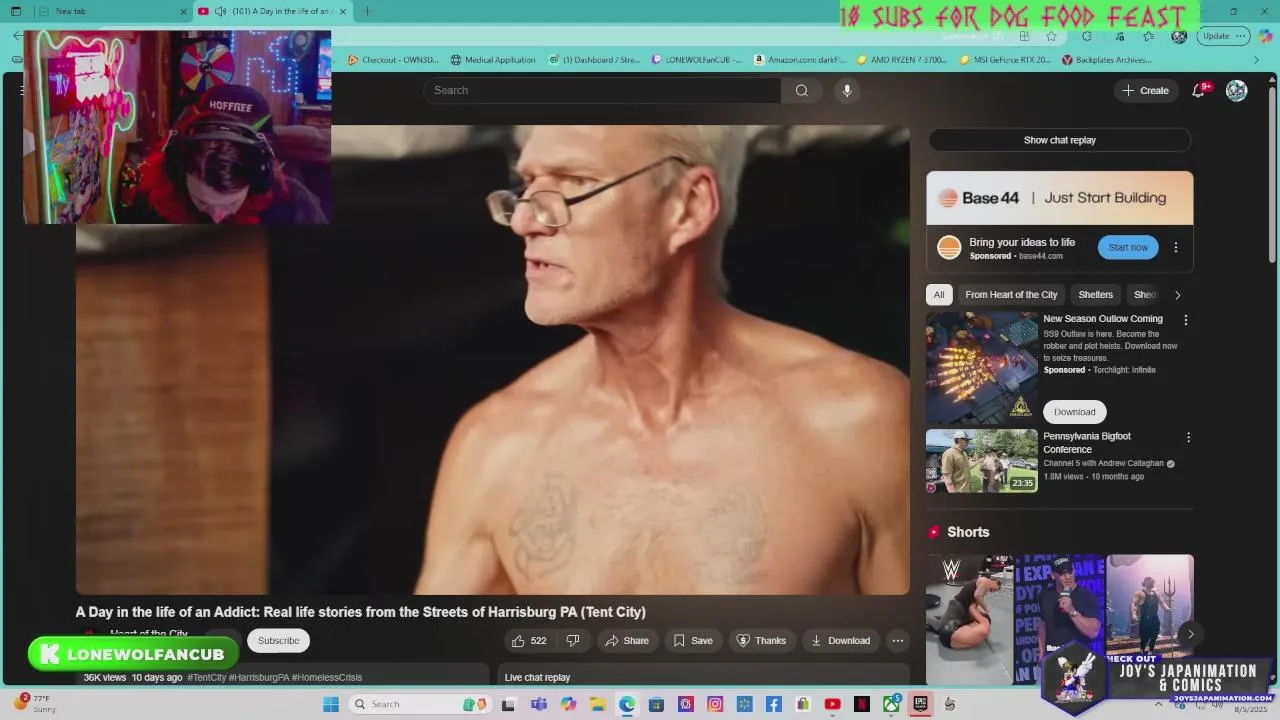Open Copilot sidebar icon in Edge
This screenshot has width=1280, height=720.
(x=1265, y=36)
